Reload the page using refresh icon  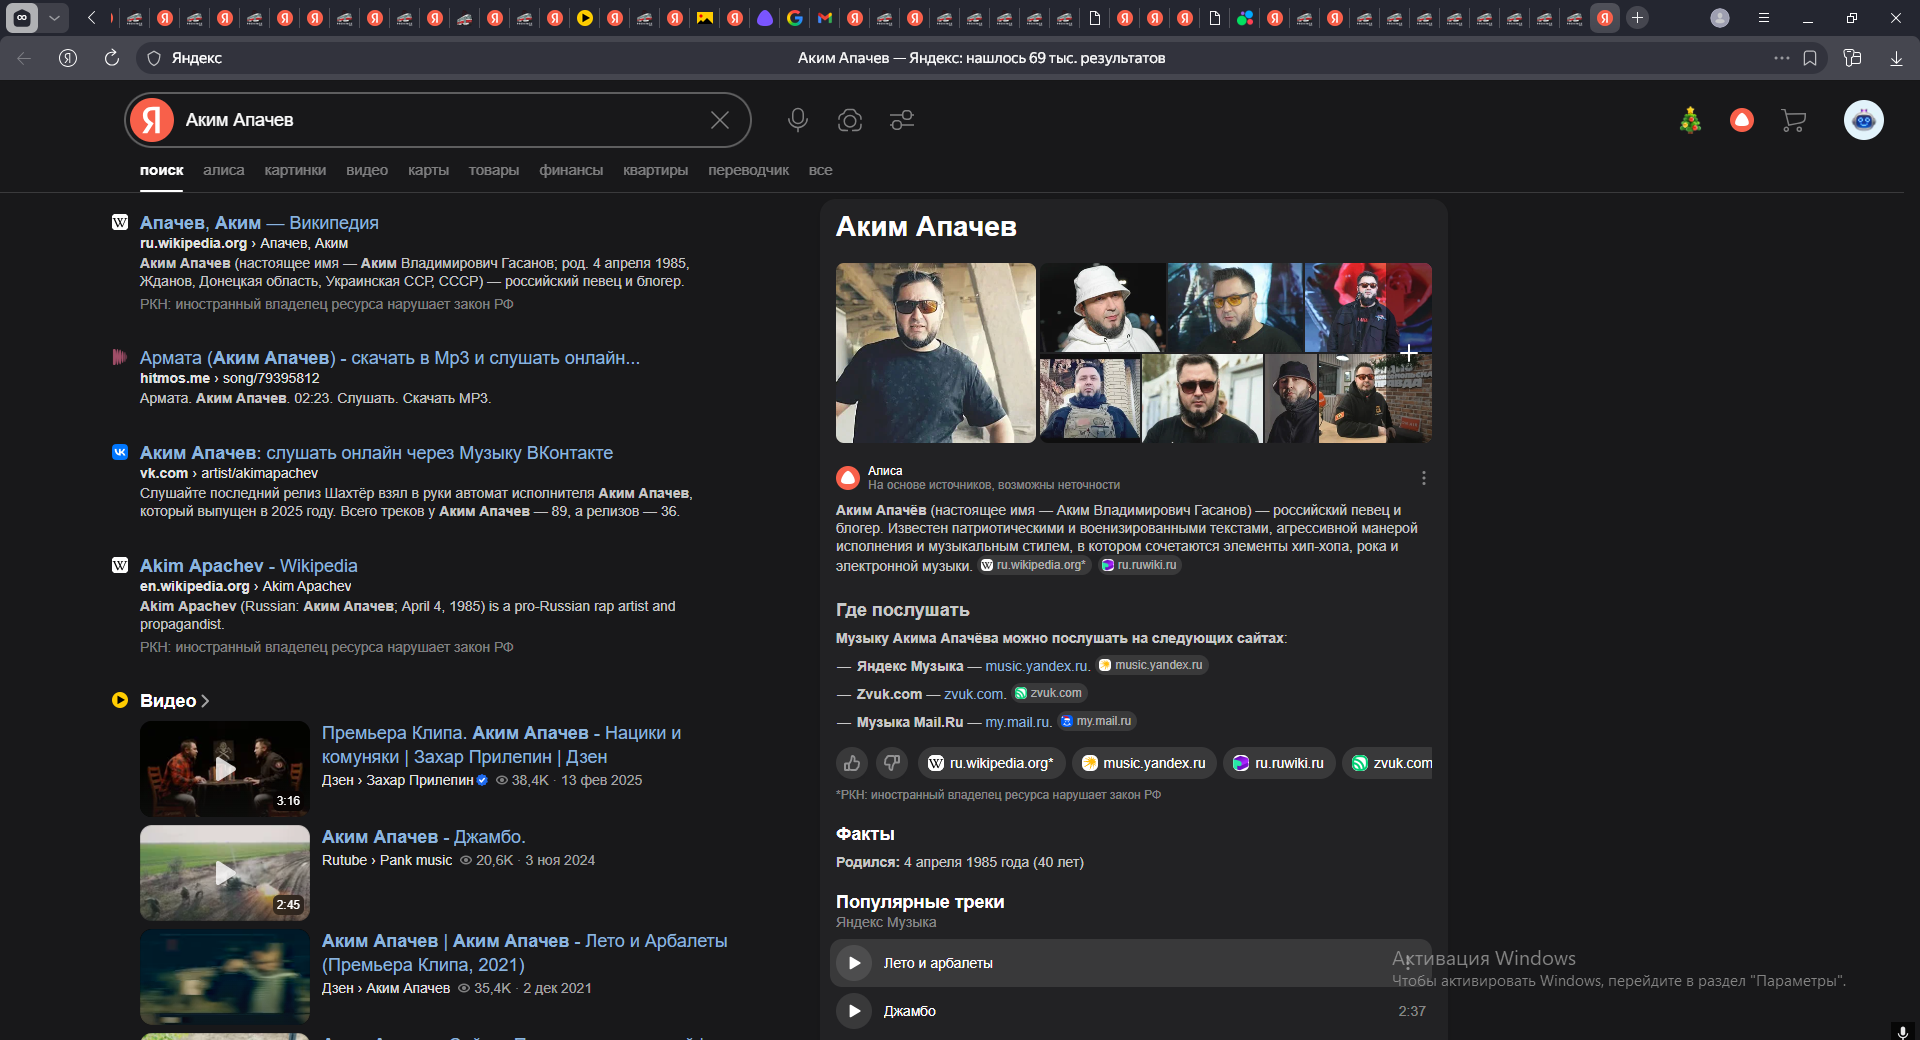112,58
